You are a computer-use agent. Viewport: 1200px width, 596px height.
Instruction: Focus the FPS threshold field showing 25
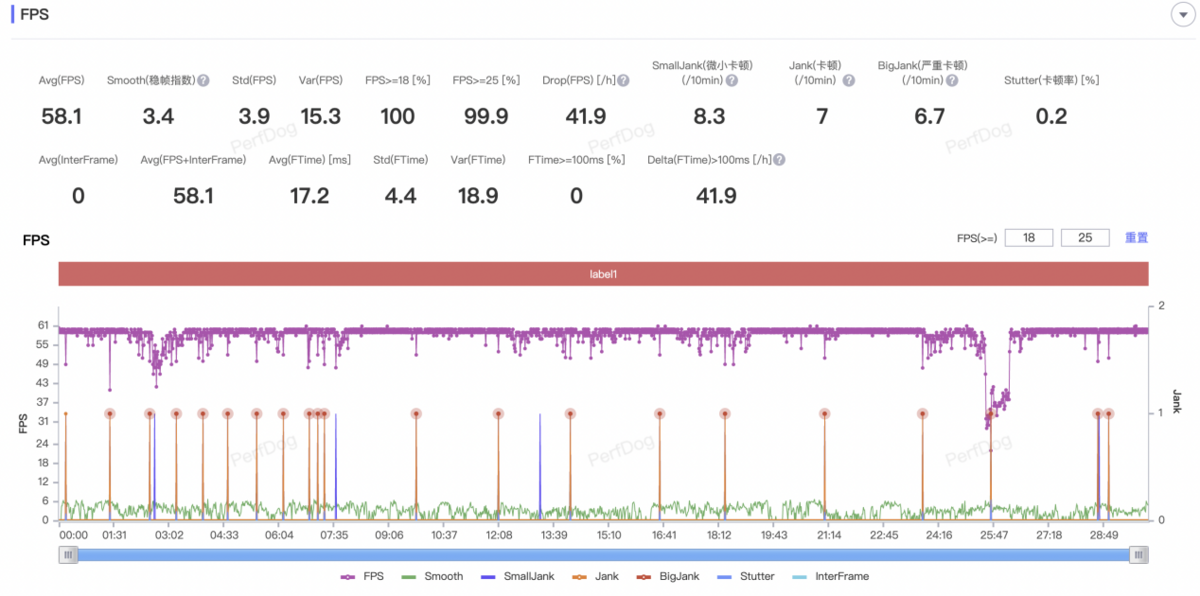click(1085, 238)
